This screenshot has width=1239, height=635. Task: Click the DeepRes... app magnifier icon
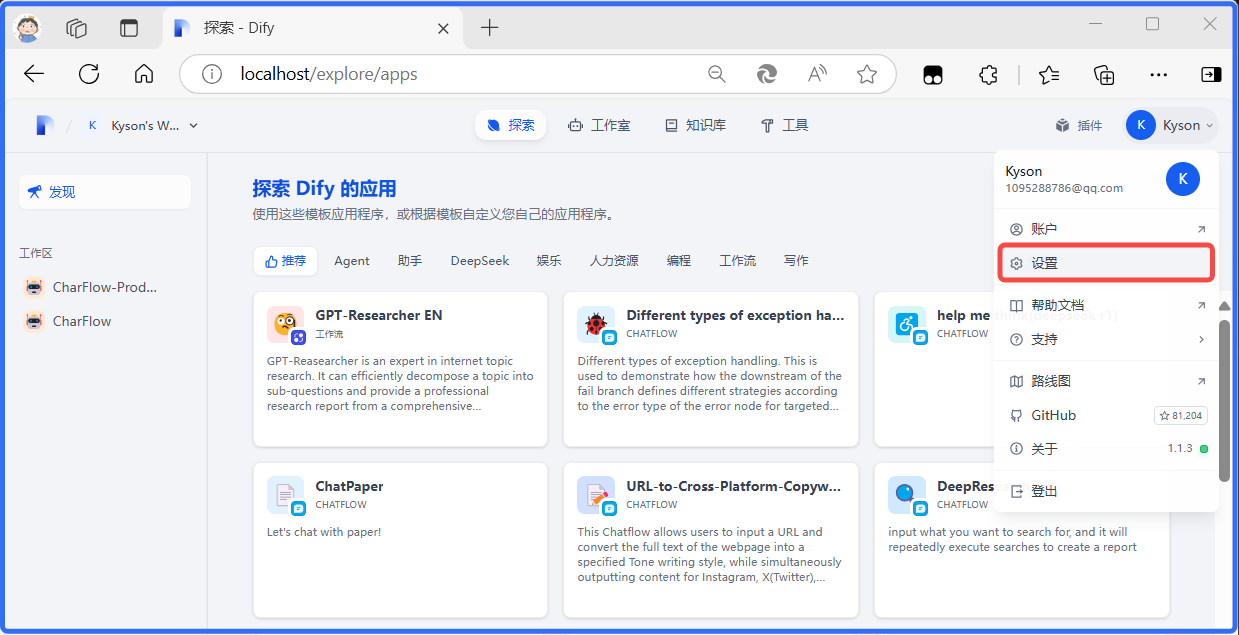906,495
